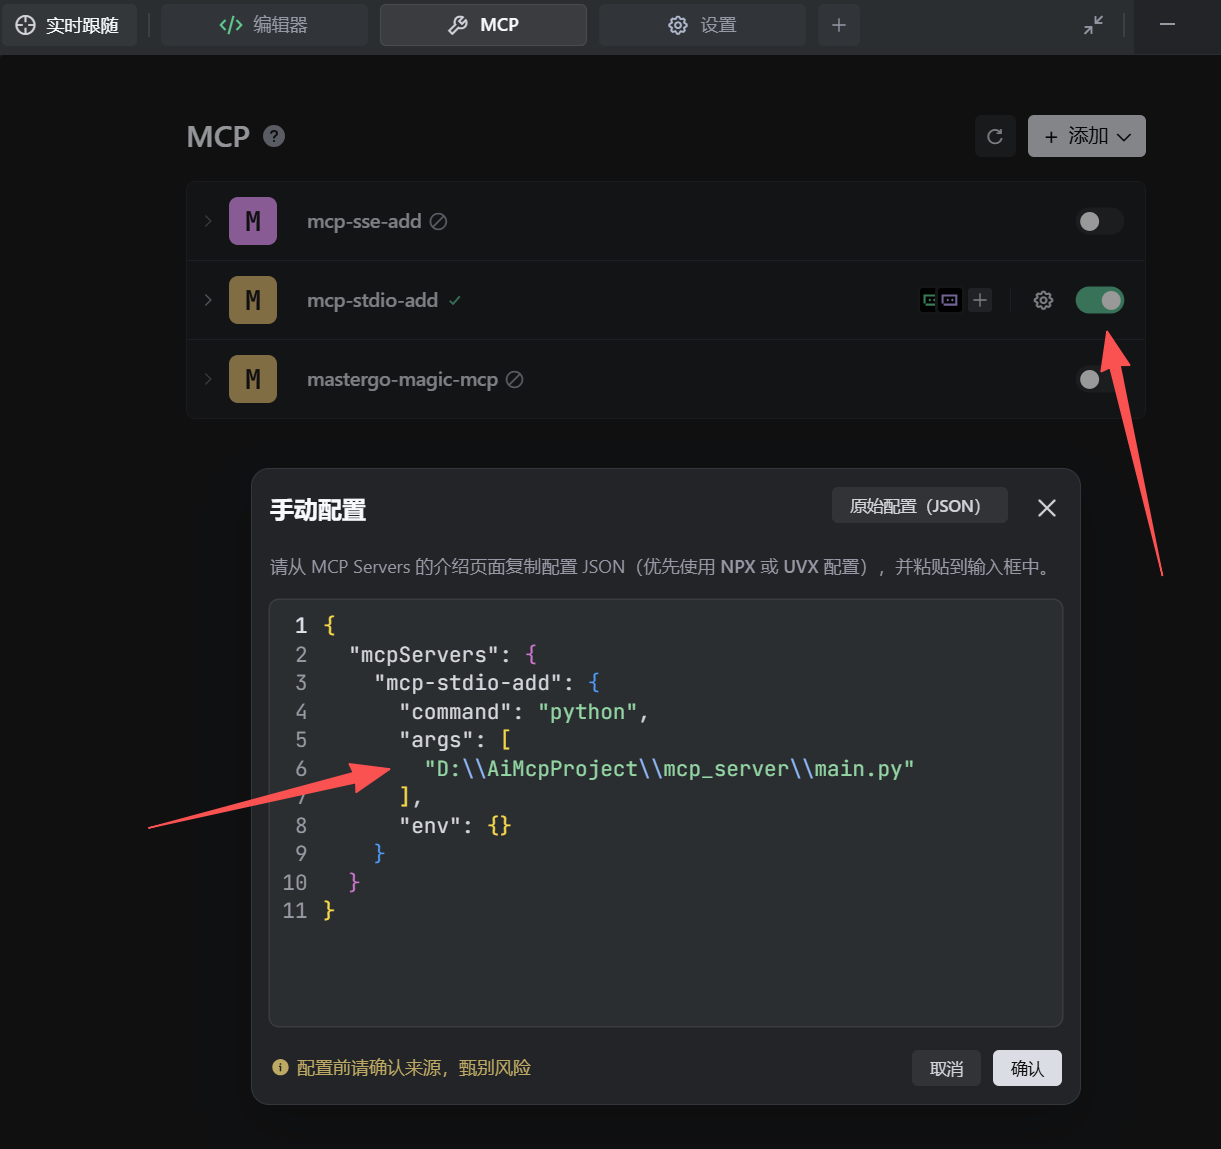1221x1149 pixels.
Task: Click the checkmark status beside mcp-stdio-add
Action: coord(455,300)
